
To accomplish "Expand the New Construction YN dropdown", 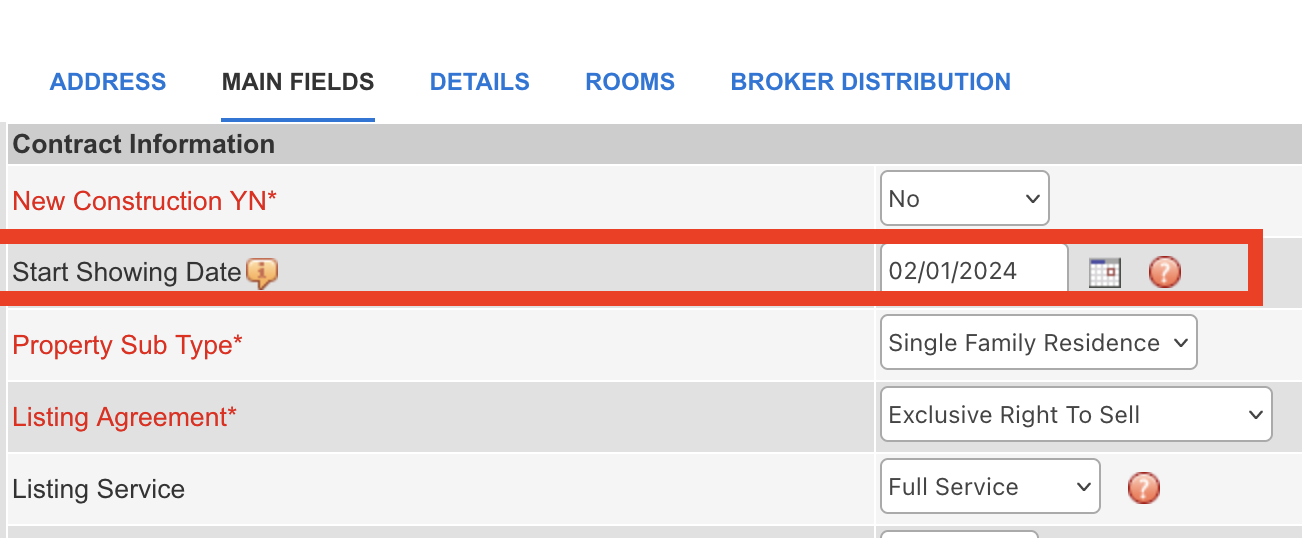I will pyautogui.click(x=965, y=198).
